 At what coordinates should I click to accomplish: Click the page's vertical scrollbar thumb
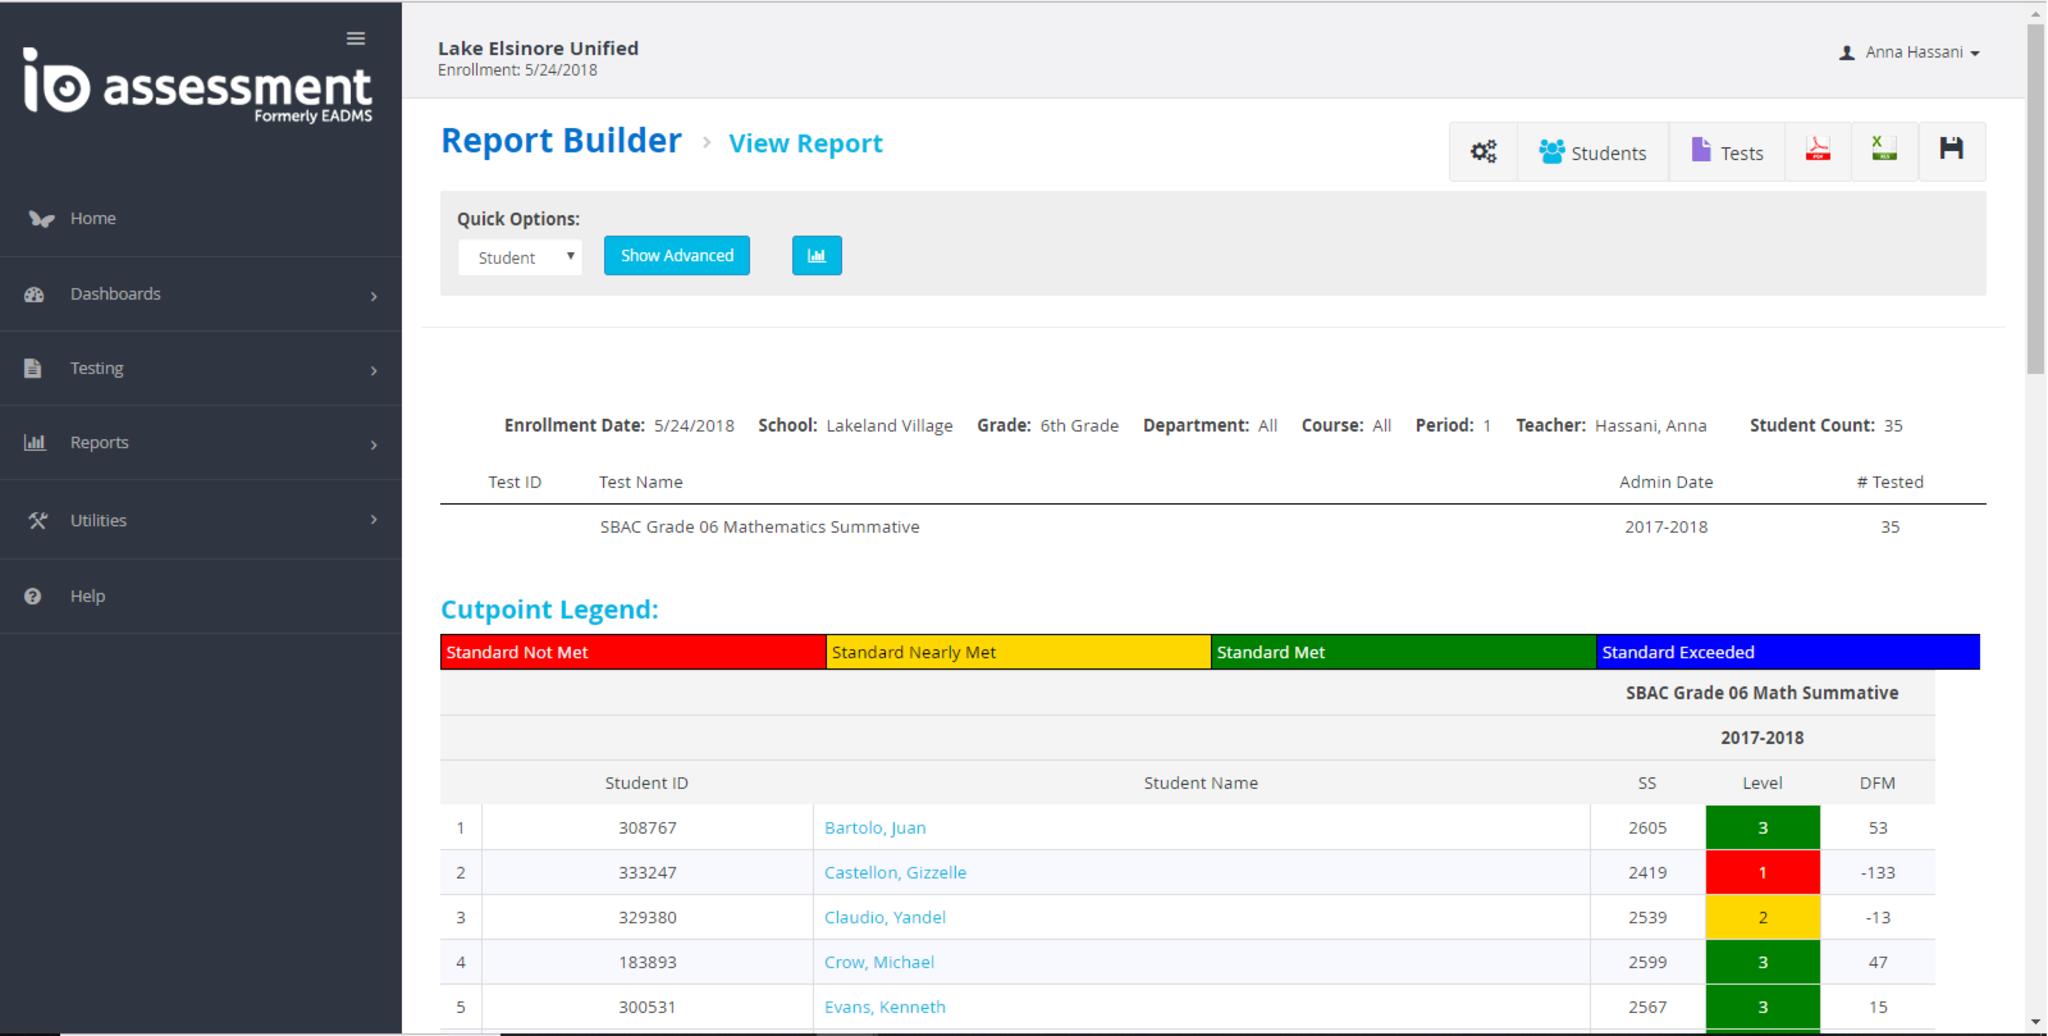[x=2036, y=200]
